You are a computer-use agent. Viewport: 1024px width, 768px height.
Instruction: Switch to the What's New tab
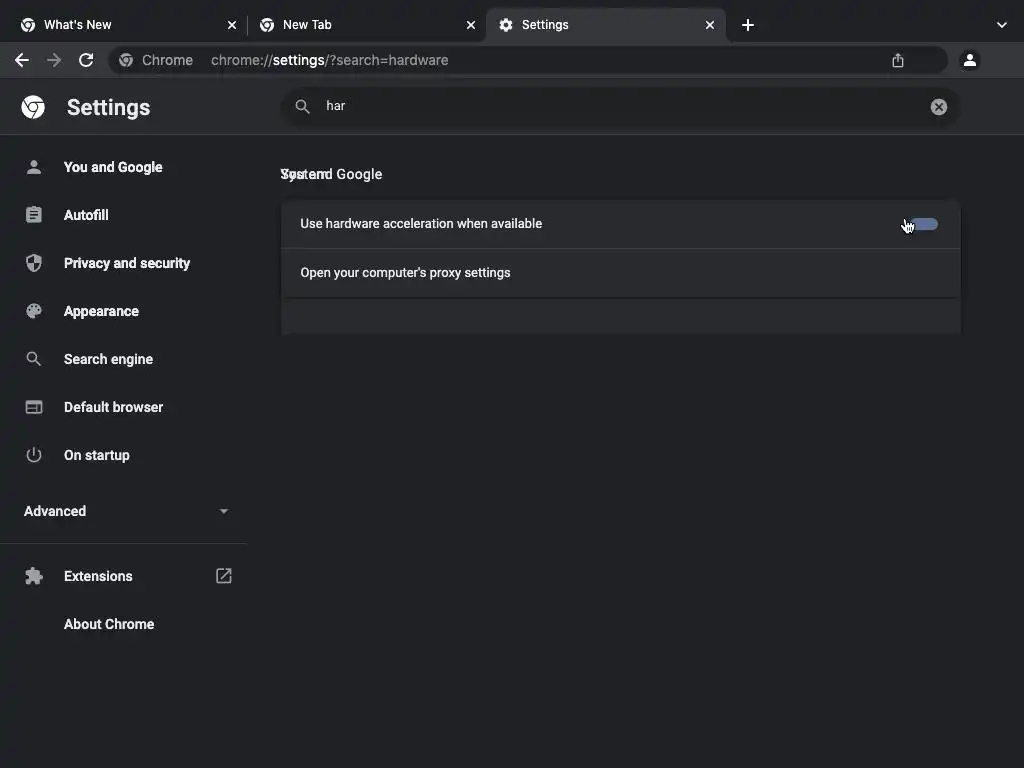pos(120,25)
